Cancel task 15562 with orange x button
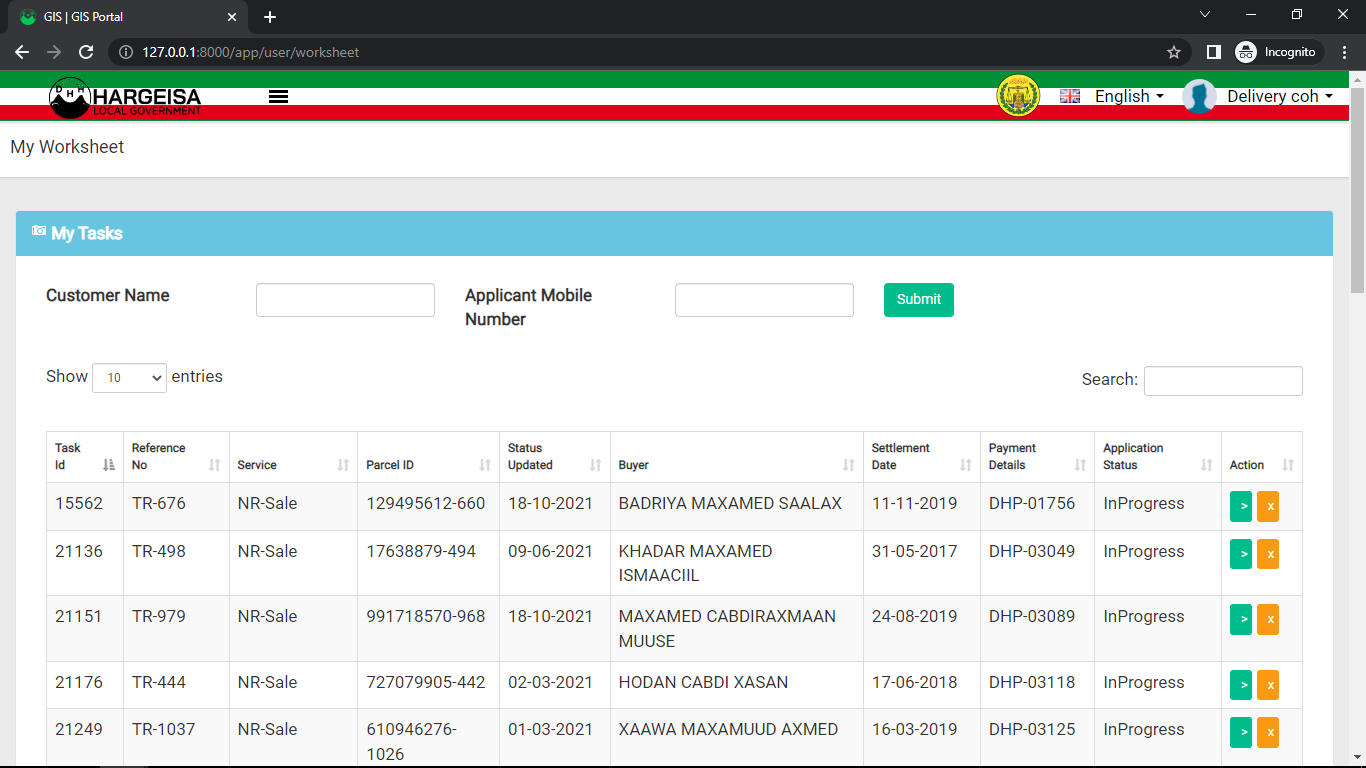 [x=1268, y=506]
